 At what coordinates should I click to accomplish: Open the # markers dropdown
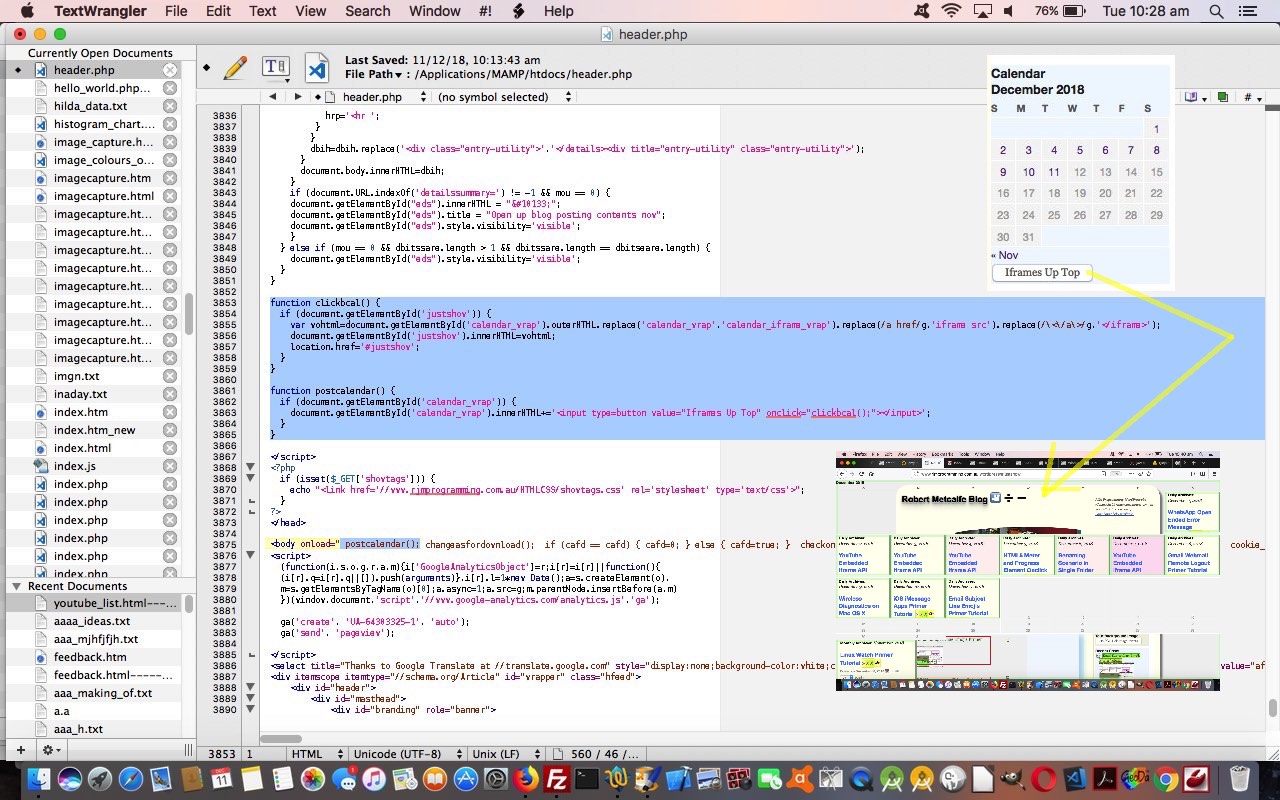click(1252, 97)
